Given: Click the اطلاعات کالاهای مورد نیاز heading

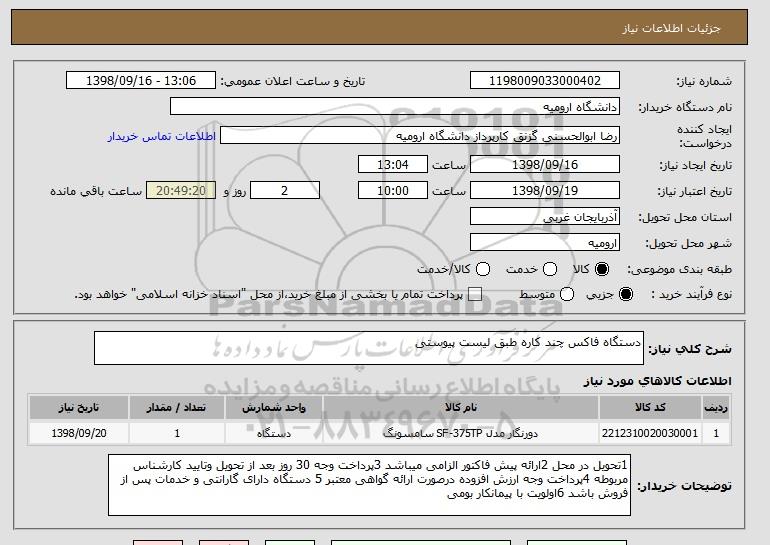Looking at the screenshot, I should [x=658, y=381].
